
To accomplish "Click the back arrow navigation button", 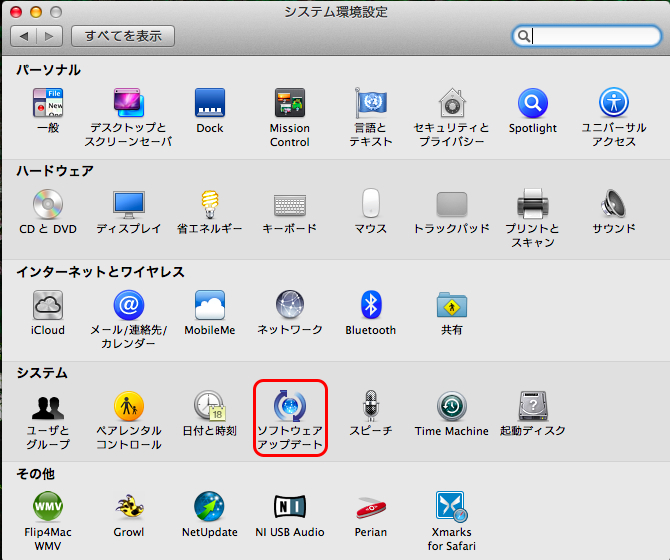I will (24, 36).
